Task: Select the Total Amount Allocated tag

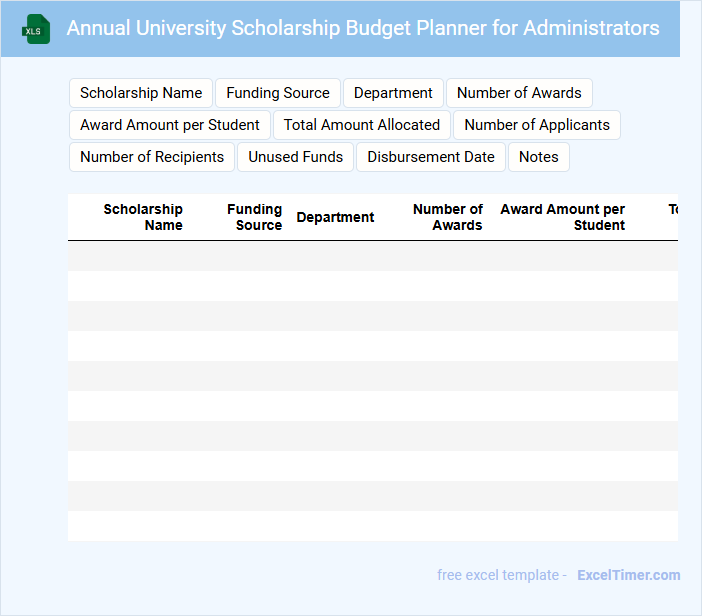Action: 362,125
